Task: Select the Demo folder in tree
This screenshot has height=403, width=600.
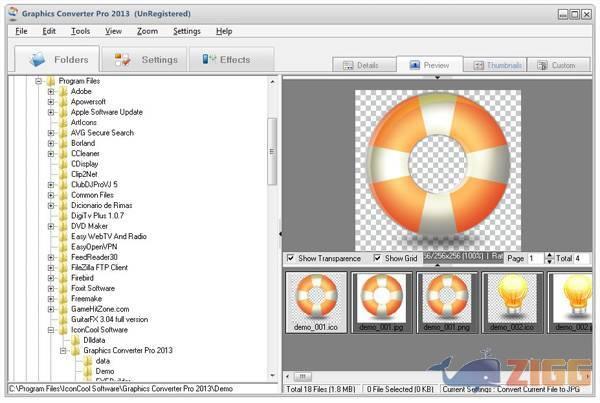Action: 104,371
